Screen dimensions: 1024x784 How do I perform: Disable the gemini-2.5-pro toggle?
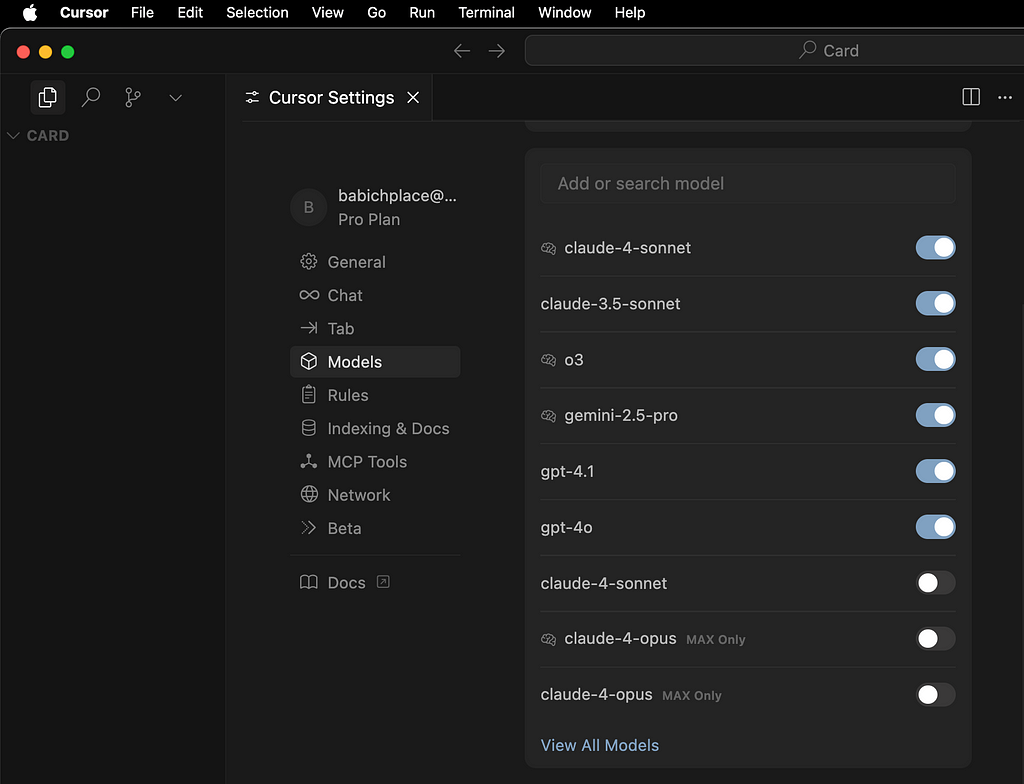click(x=935, y=416)
